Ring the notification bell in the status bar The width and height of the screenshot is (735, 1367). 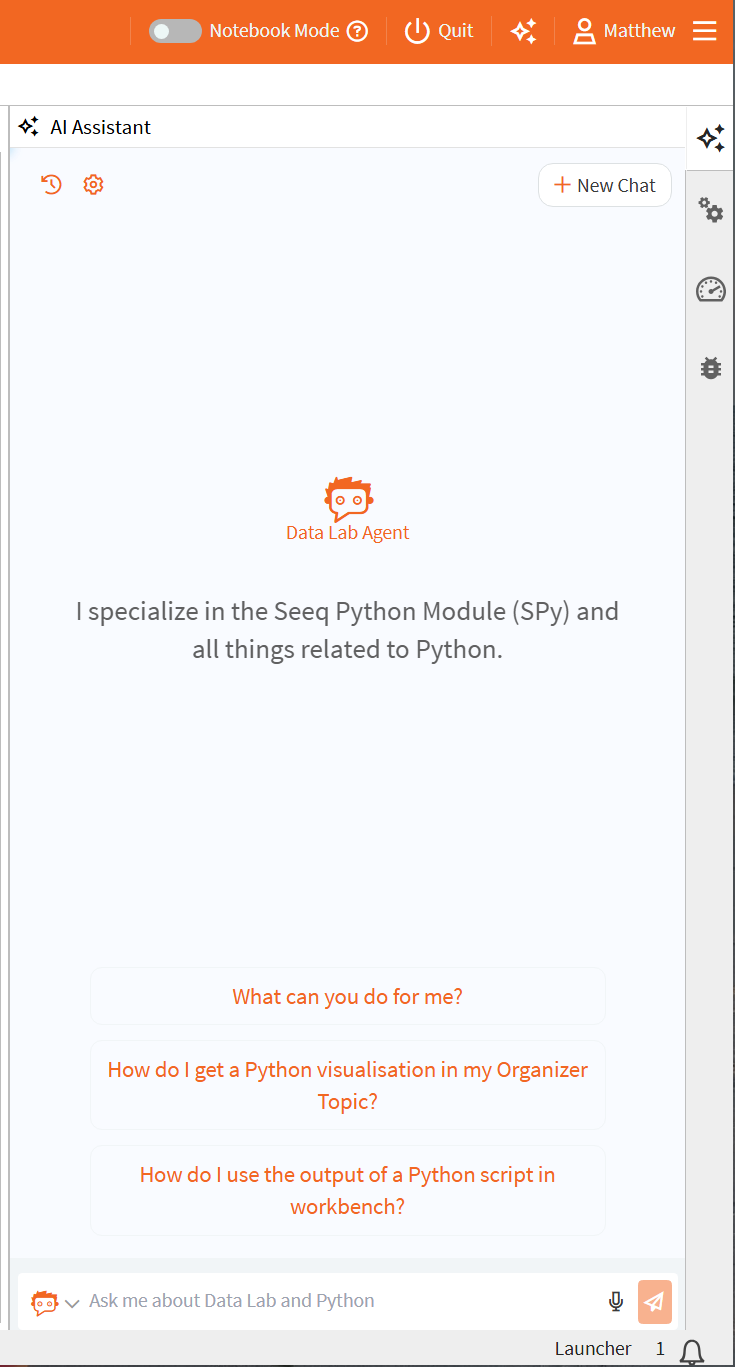[690, 1349]
